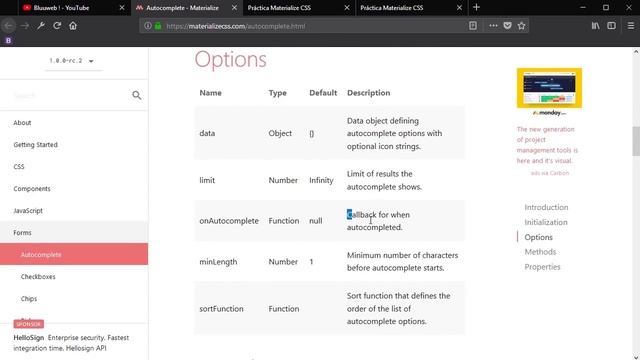Expand the Components sidebar section
The height and width of the screenshot is (360, 640).
(x=74, y=189)
